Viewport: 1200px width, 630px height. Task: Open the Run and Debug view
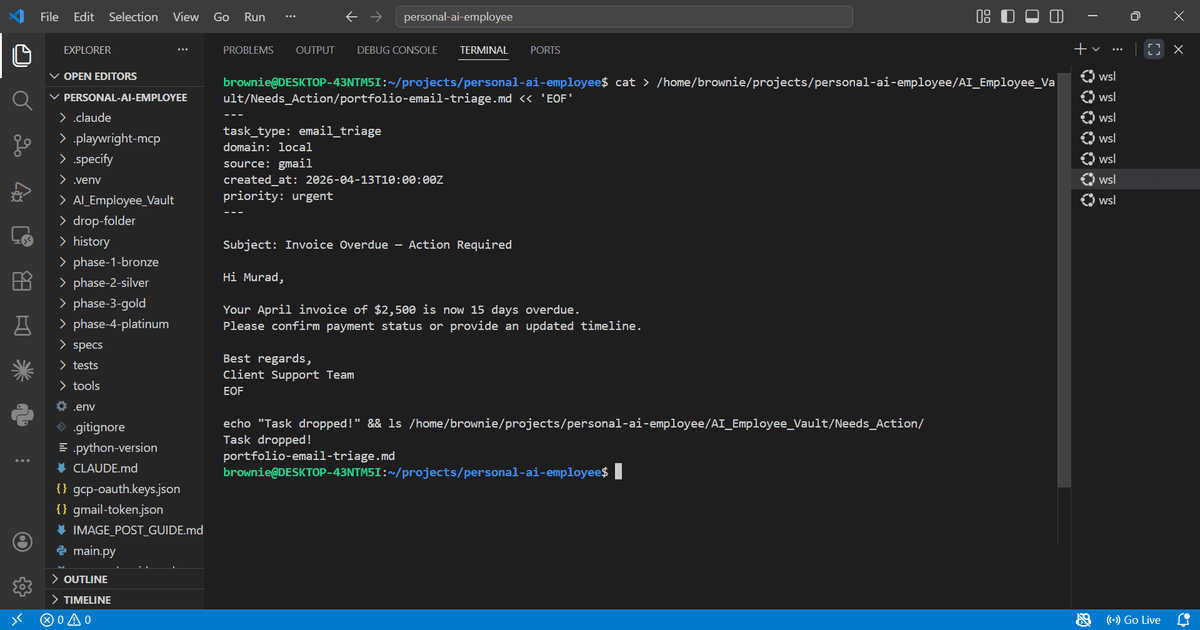[22, 190]
